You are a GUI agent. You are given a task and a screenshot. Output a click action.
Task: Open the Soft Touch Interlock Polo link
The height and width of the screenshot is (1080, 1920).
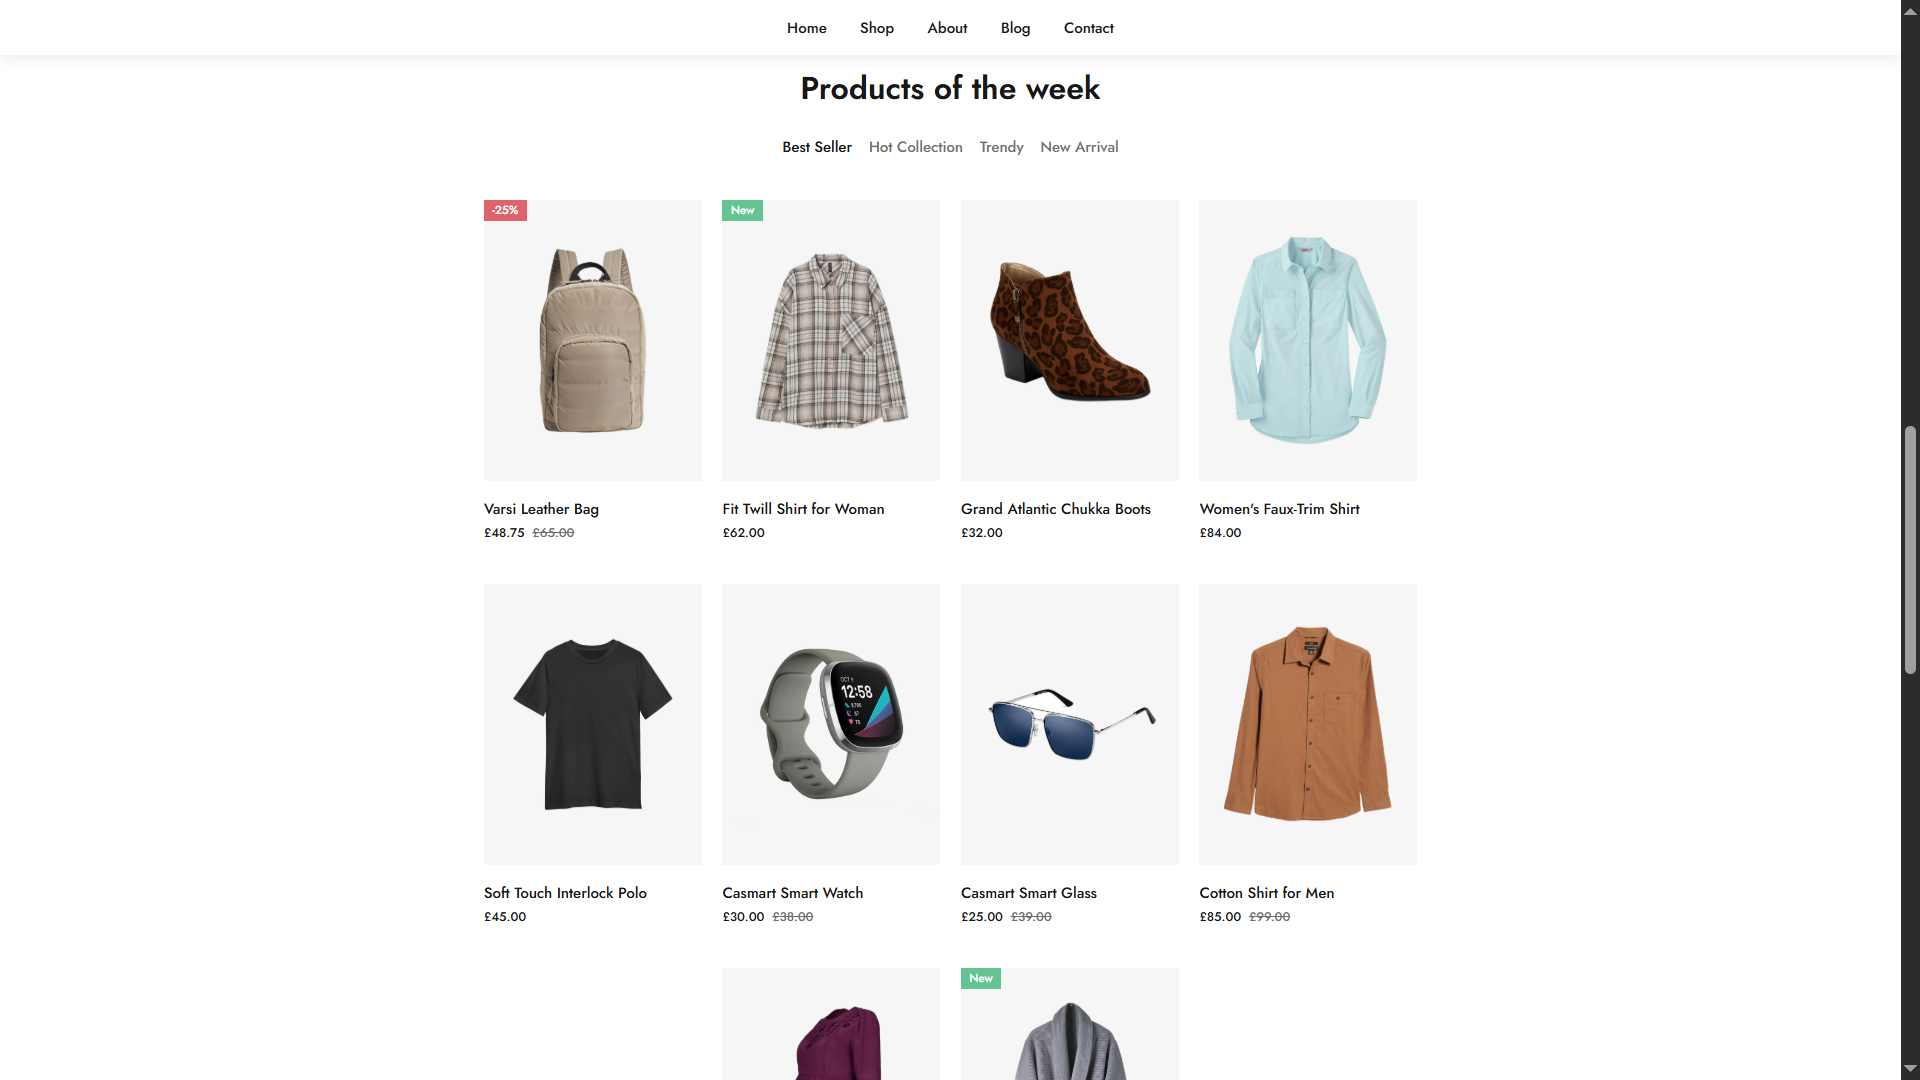coord(565,893)
